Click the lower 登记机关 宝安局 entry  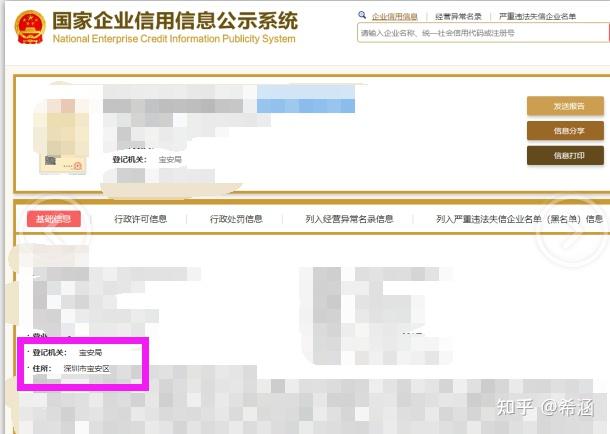pyautogui.click(x=67, y=352)
